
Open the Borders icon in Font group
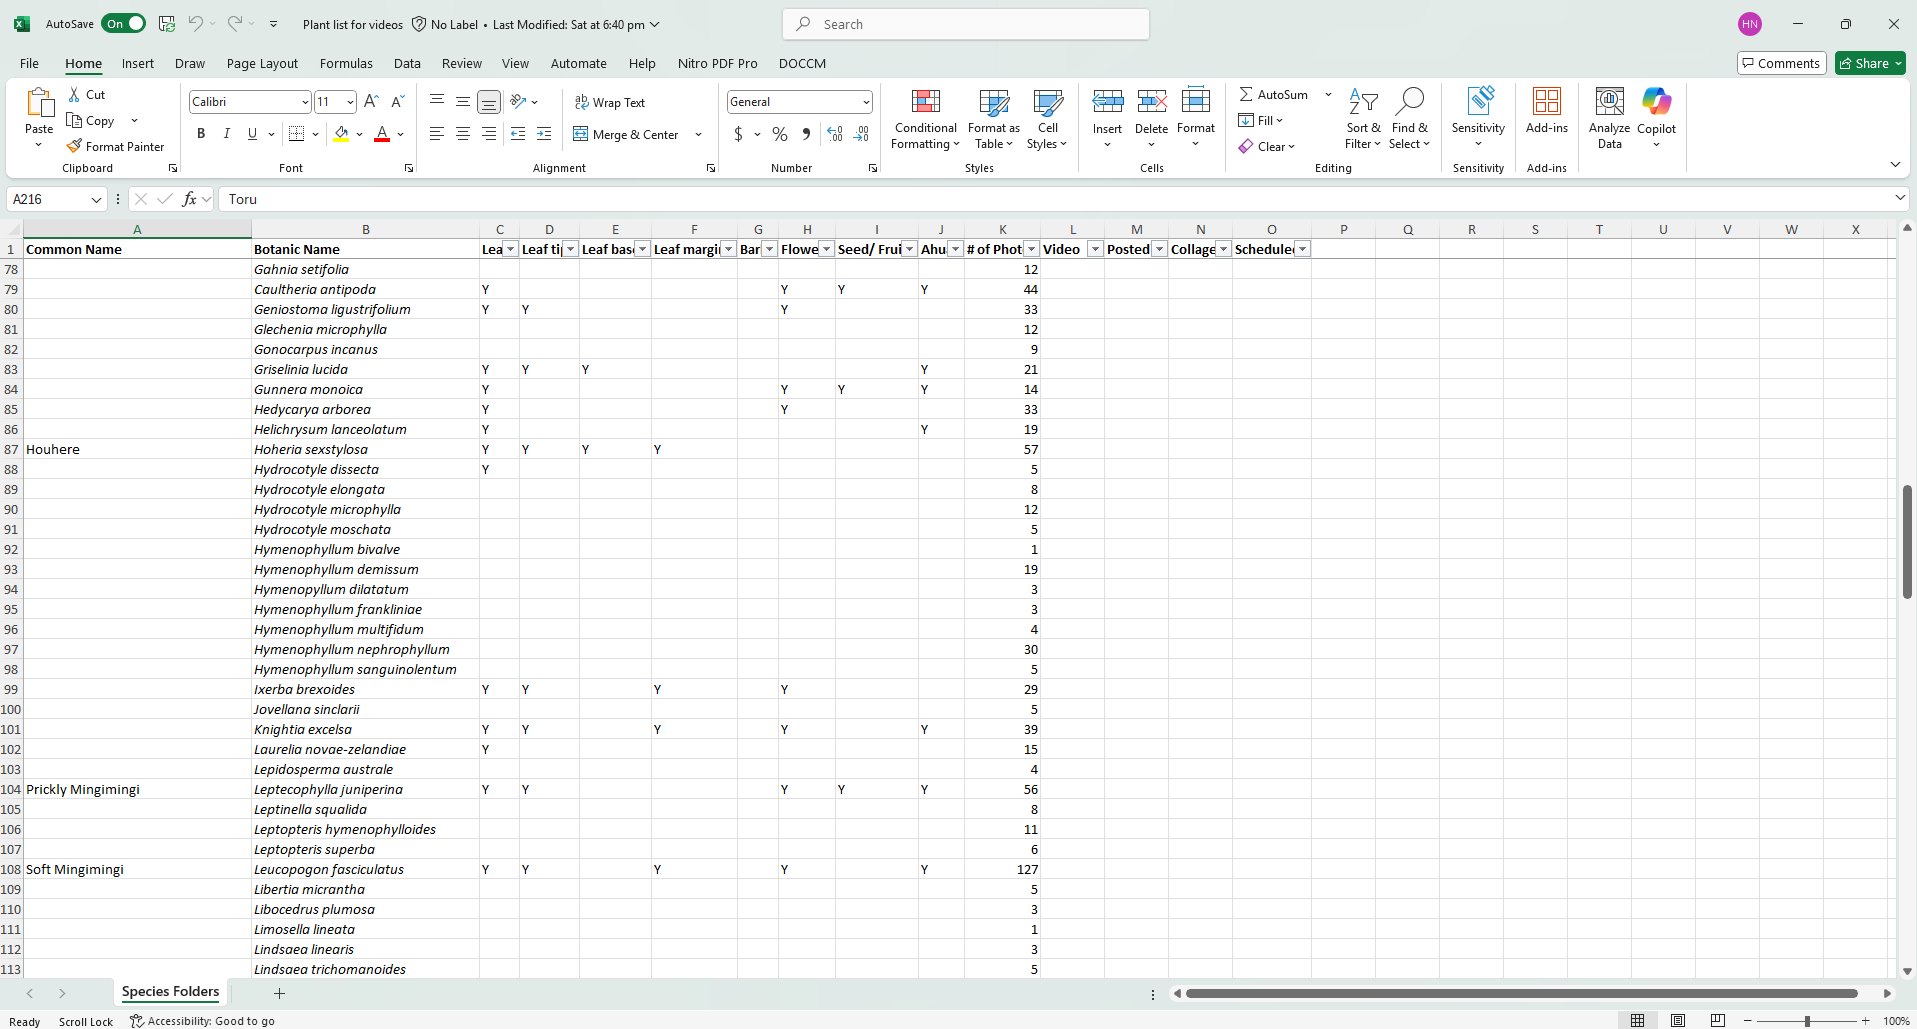point(297,134)
